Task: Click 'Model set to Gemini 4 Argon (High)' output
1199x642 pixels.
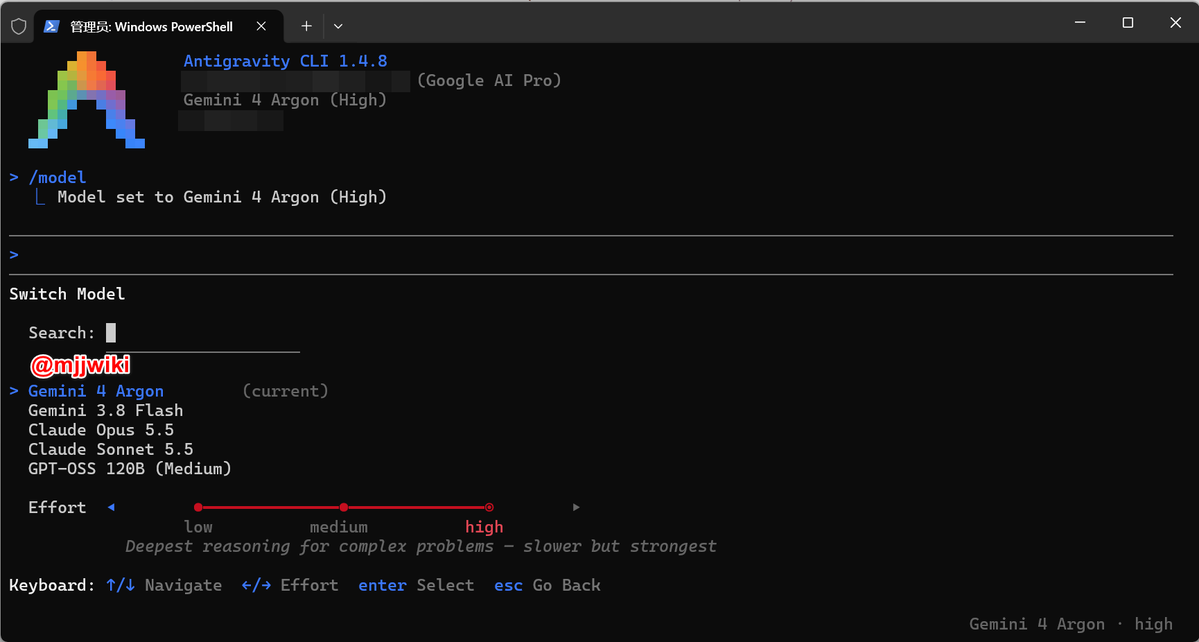Action: pos(222,197)
